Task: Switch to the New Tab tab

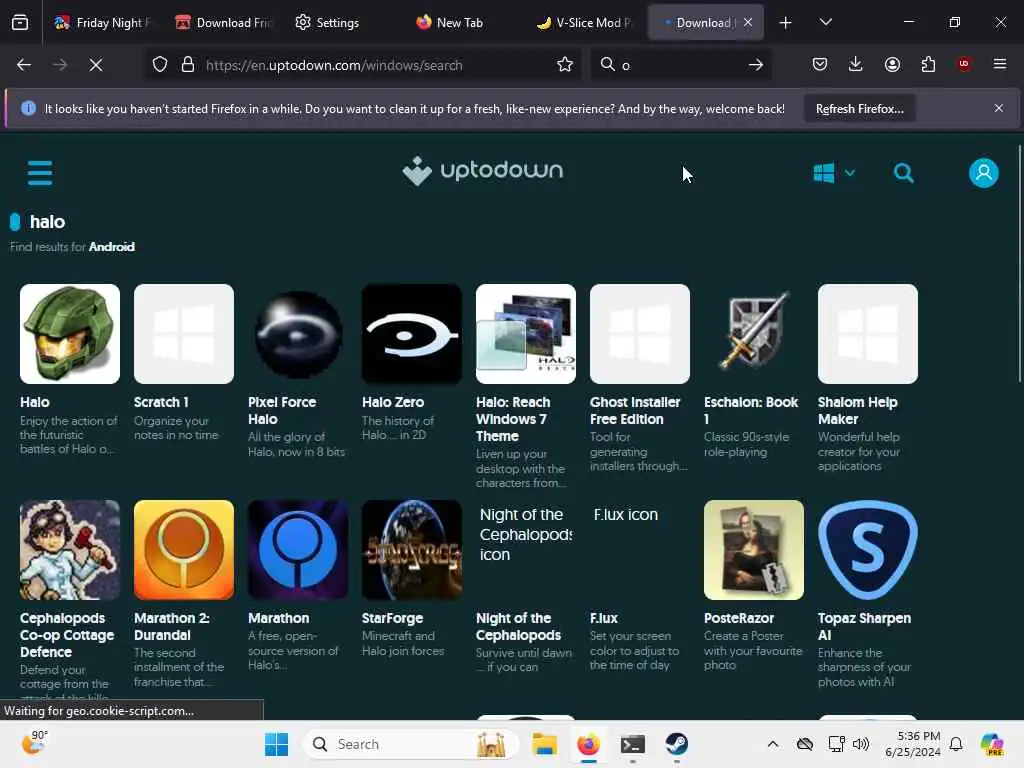Action: (459, 23)
